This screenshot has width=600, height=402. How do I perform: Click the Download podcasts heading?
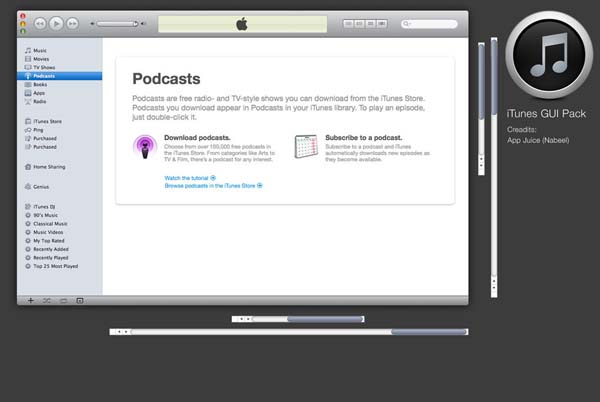[x=197, y=138]
